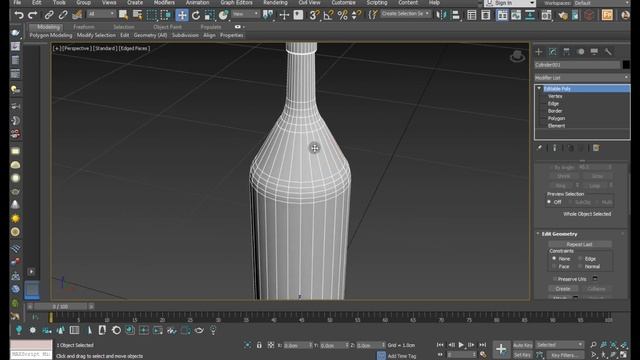Set Constraints to Normal
Image resolution: width=640 pixels, height=360 pixels.
(x=580, y=266)
